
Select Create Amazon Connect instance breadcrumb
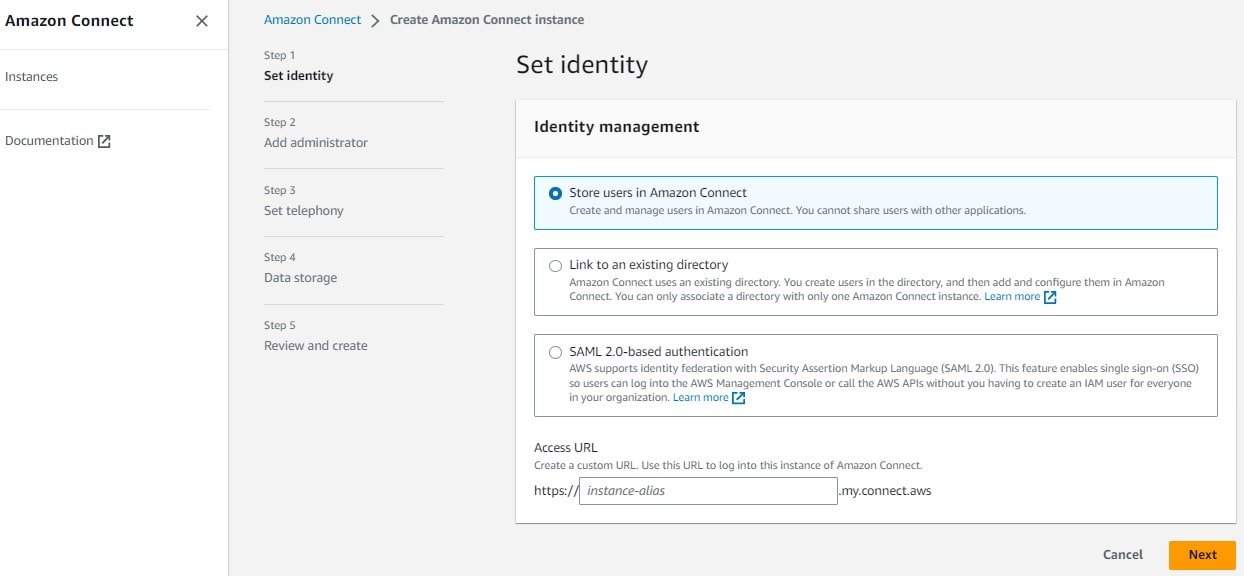487,19
